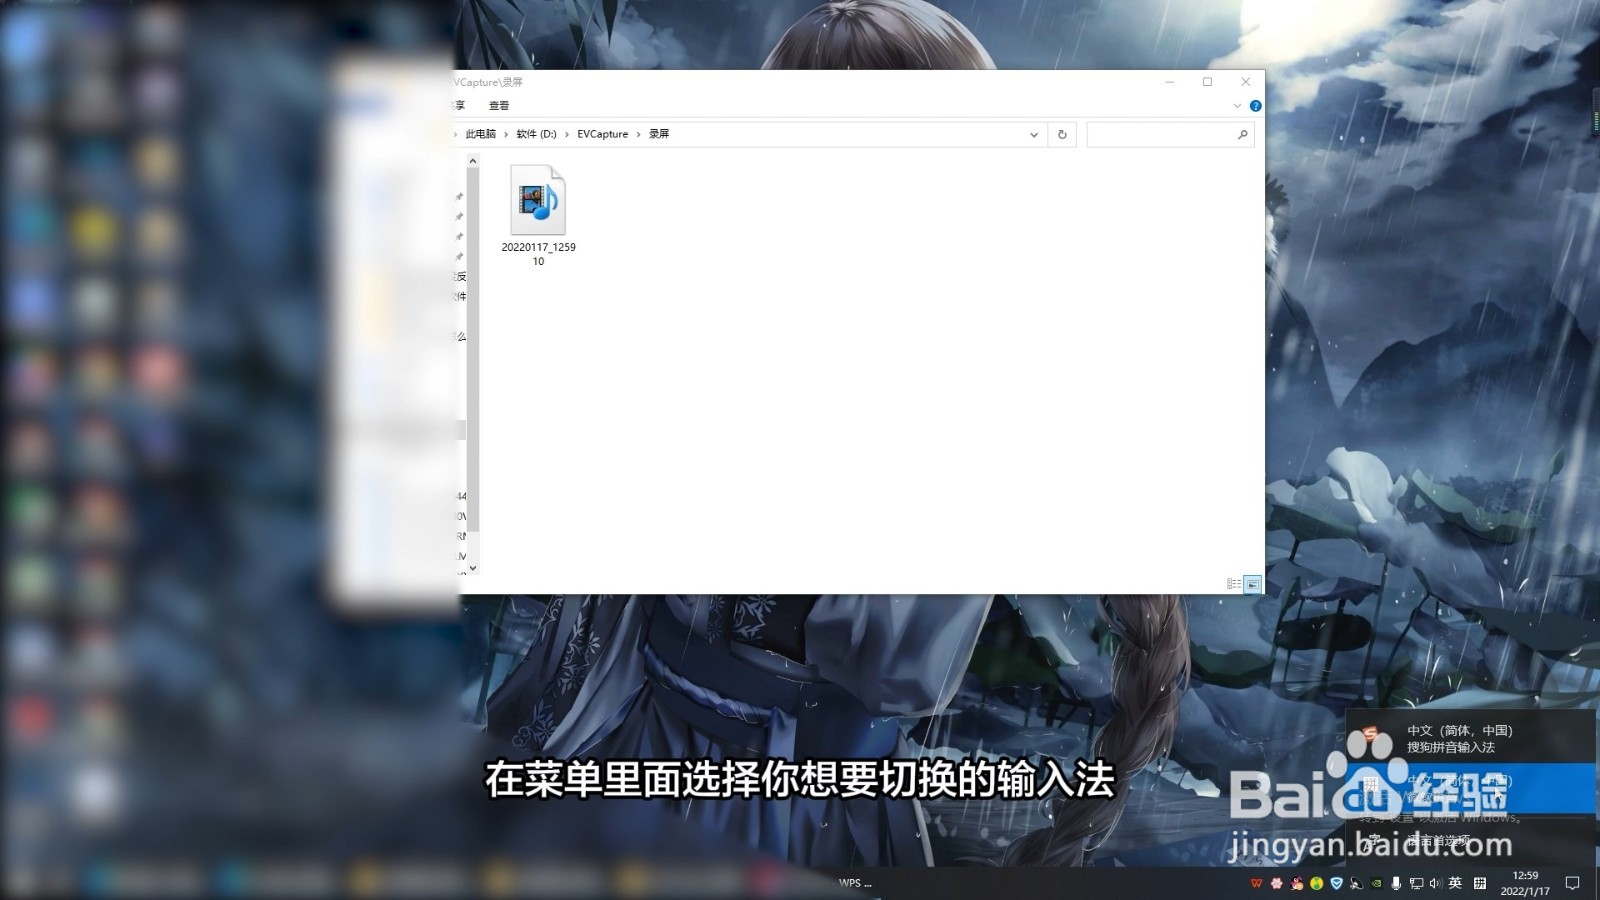Expand the ribbon with the chevron

(1237, 106)
